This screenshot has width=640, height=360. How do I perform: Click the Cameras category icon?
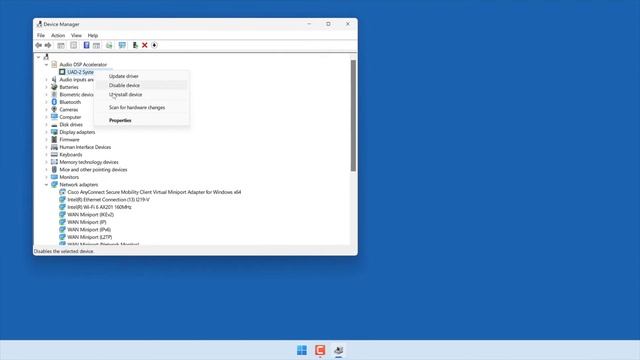click(x=54, y=109)
